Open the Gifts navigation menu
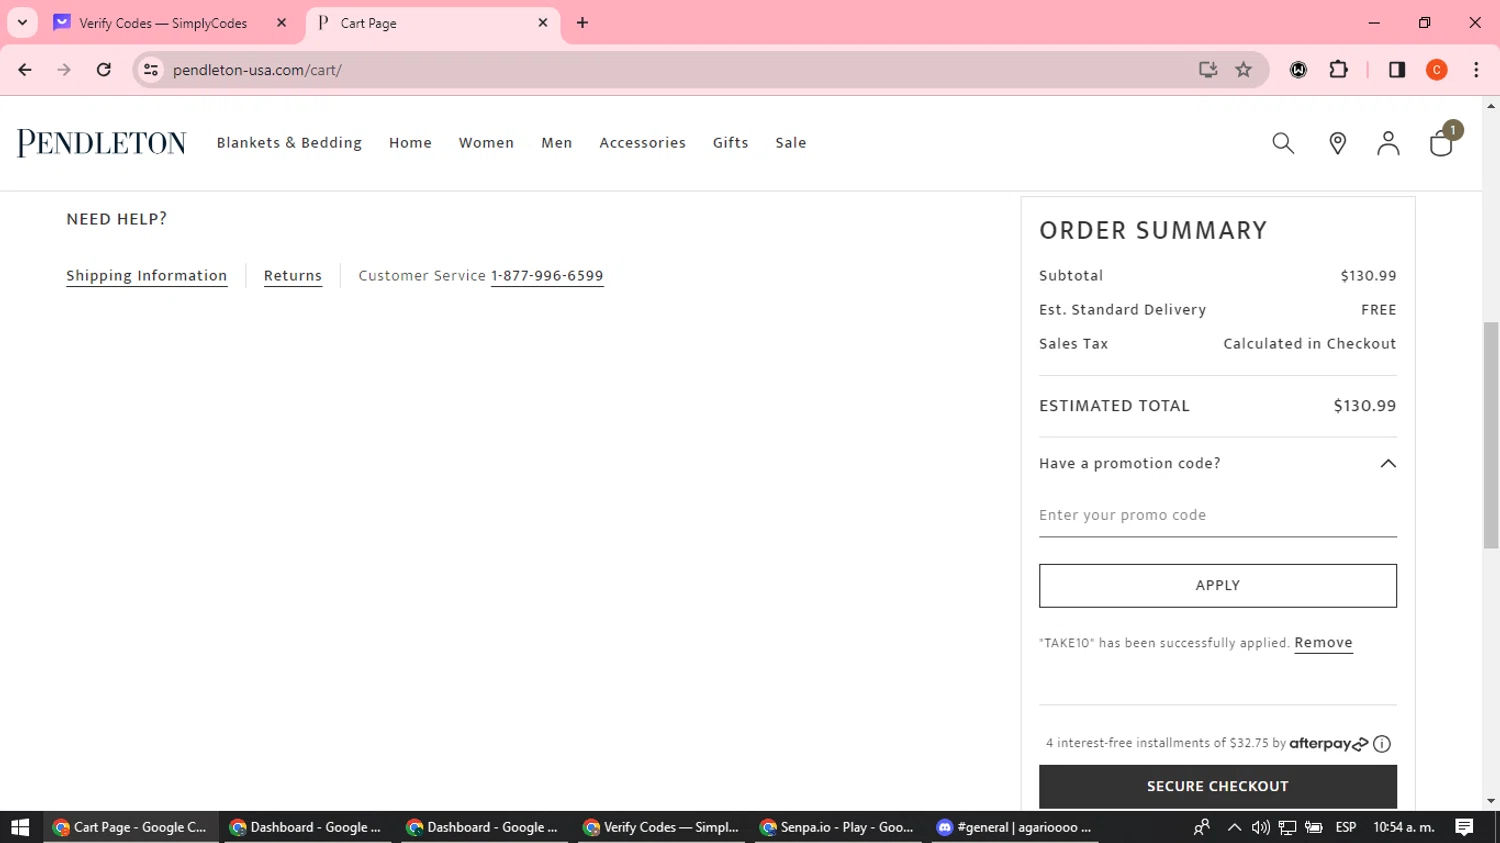The width and height of the screenshot is (1500, 843). (x=730, y=143)
